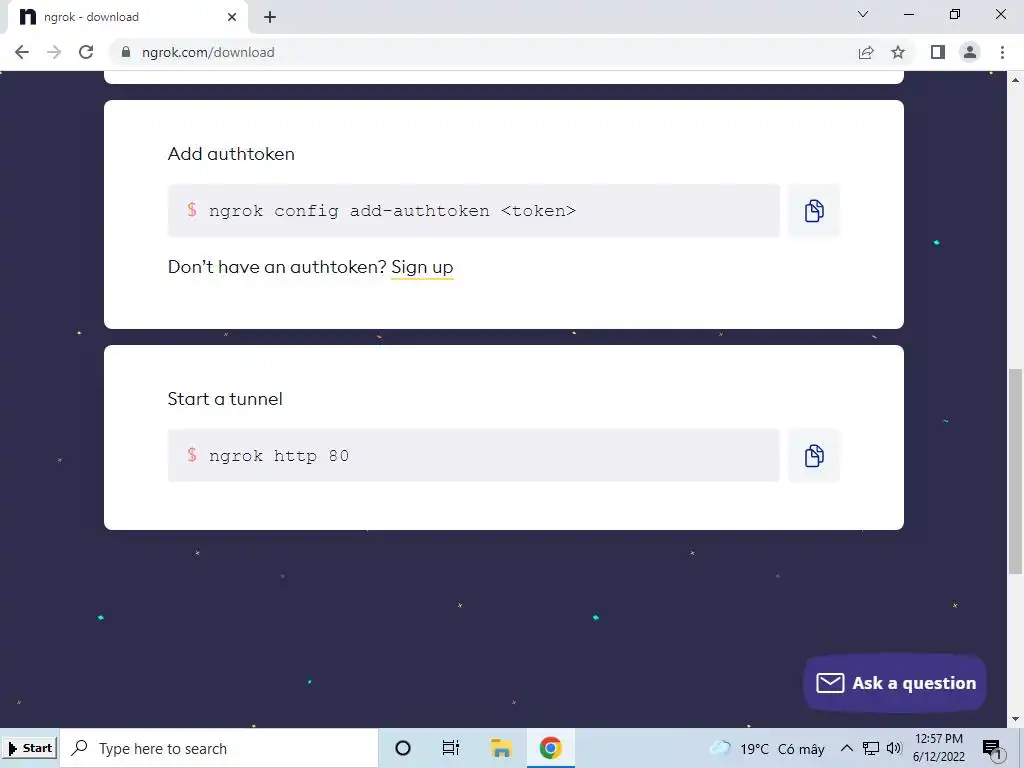The width and height of the screenshot is (1024, 768).
Task: Click the ngrok http 80 command text
Action: click(x=279, y=456)
